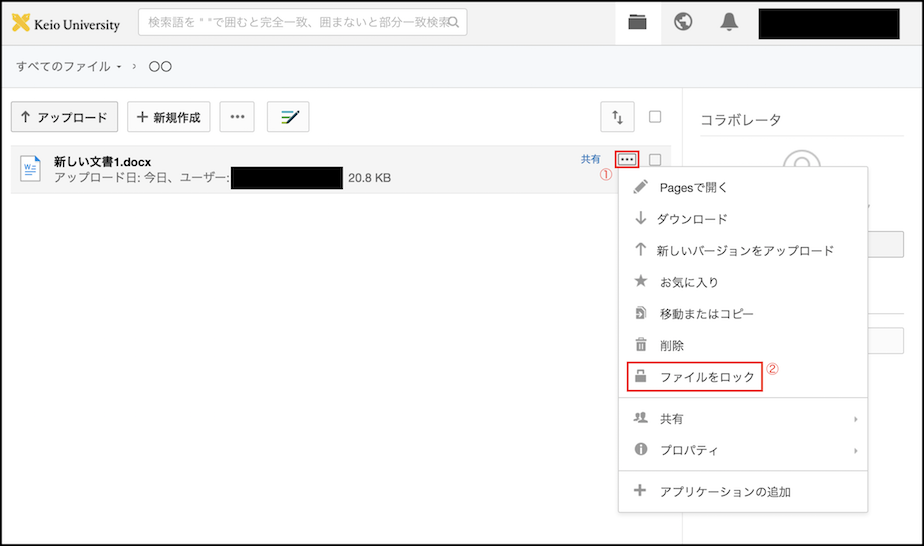This screenshot has width=924, height=546.
Task: Click the 共有 link on the file row
Action: click(x=591, y=159)
